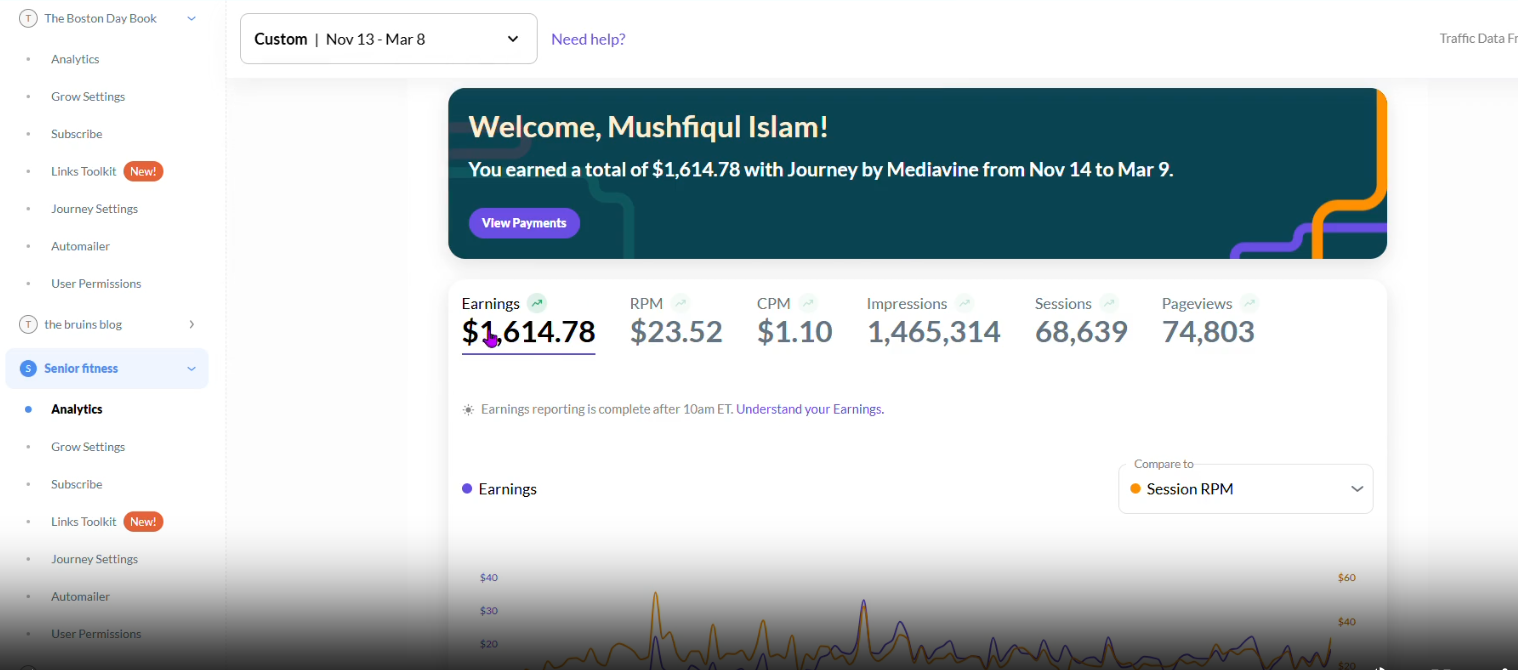Click the CPM trend arrow icon
Screen dimensions: 1518x670
pos(808,303)
